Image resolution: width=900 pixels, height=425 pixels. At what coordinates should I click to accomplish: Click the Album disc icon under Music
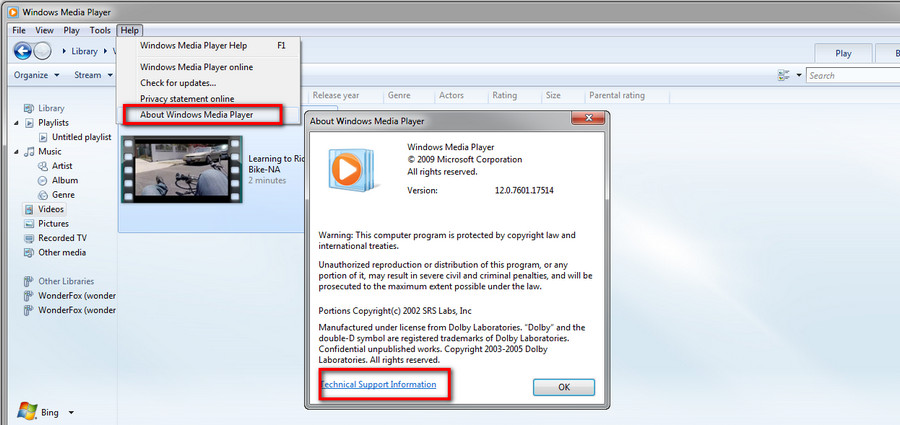point(42,180)
